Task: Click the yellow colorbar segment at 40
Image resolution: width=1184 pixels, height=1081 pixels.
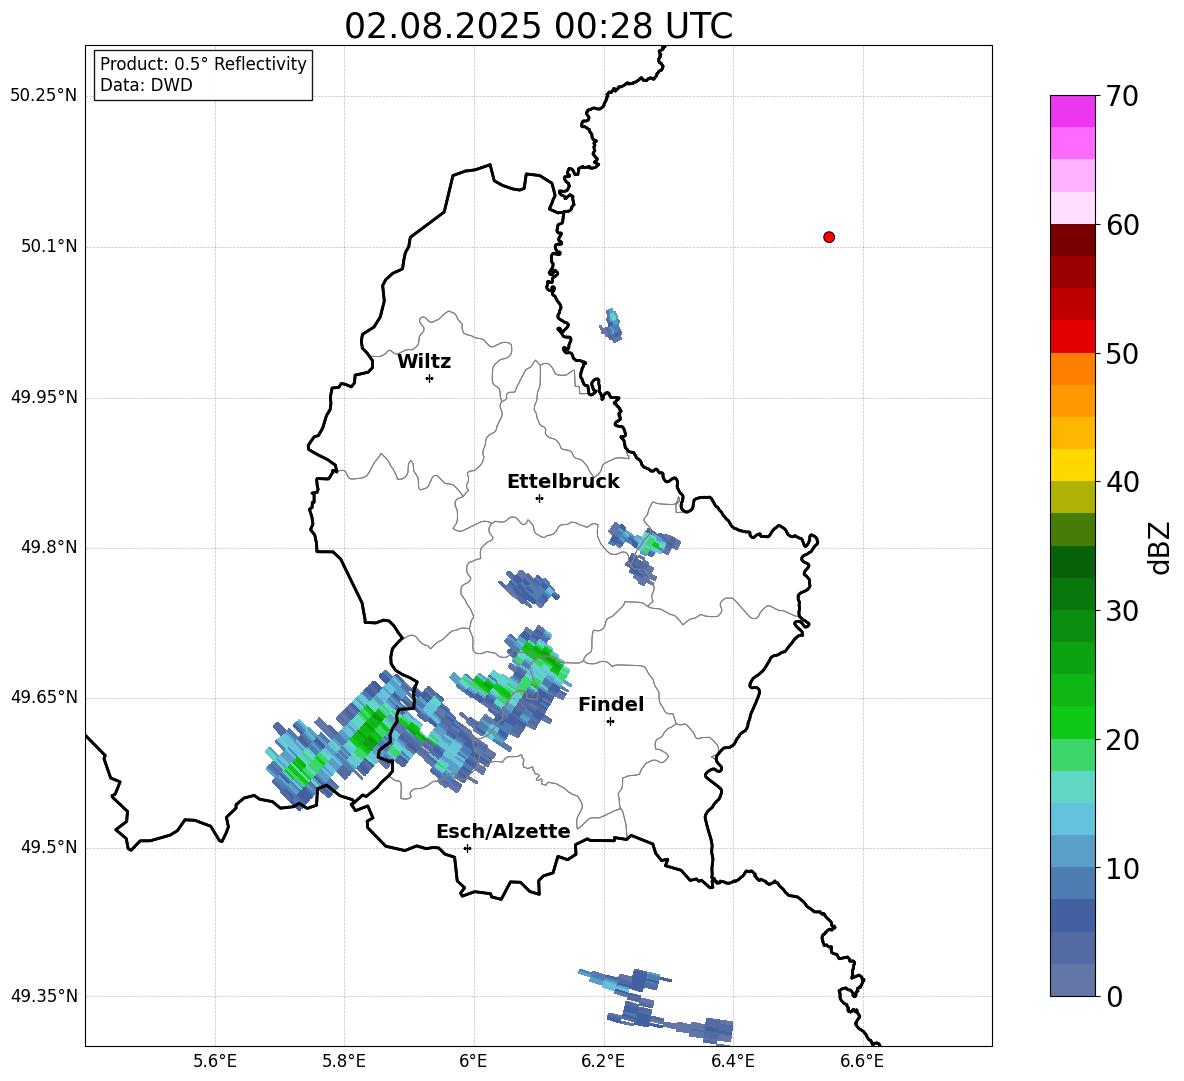Action: pos(1072,464)
